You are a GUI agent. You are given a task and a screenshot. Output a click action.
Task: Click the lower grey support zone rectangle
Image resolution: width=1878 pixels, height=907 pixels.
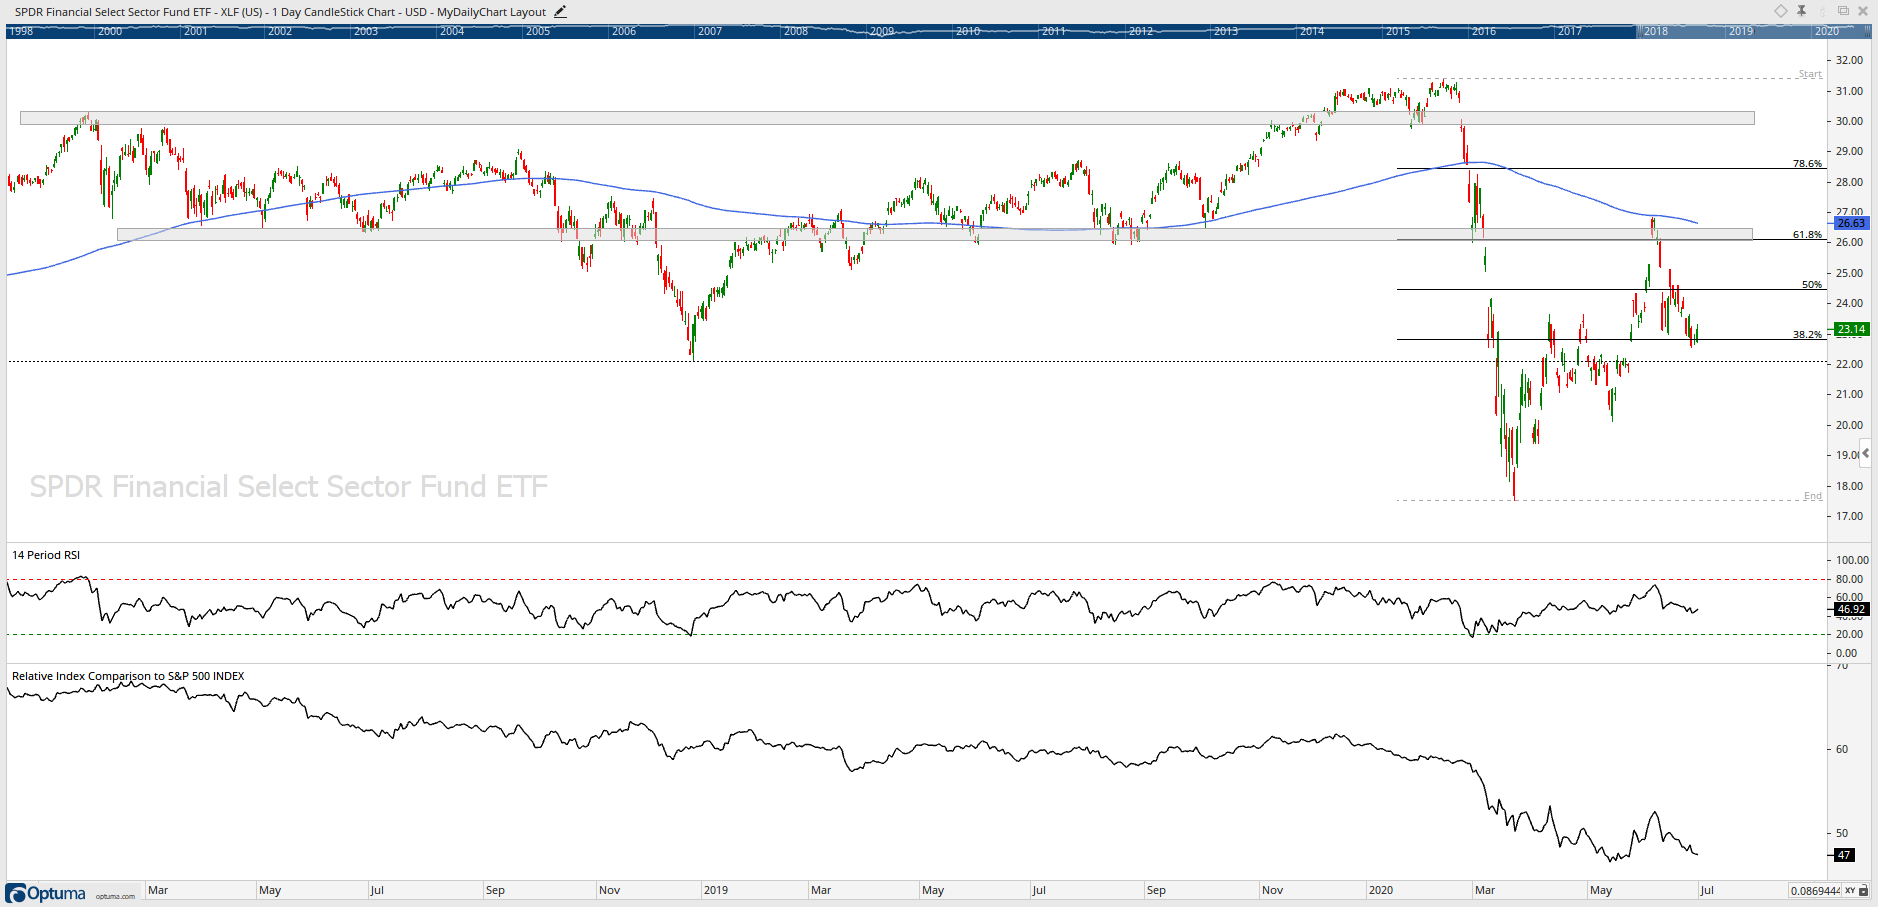pos(935,235)
